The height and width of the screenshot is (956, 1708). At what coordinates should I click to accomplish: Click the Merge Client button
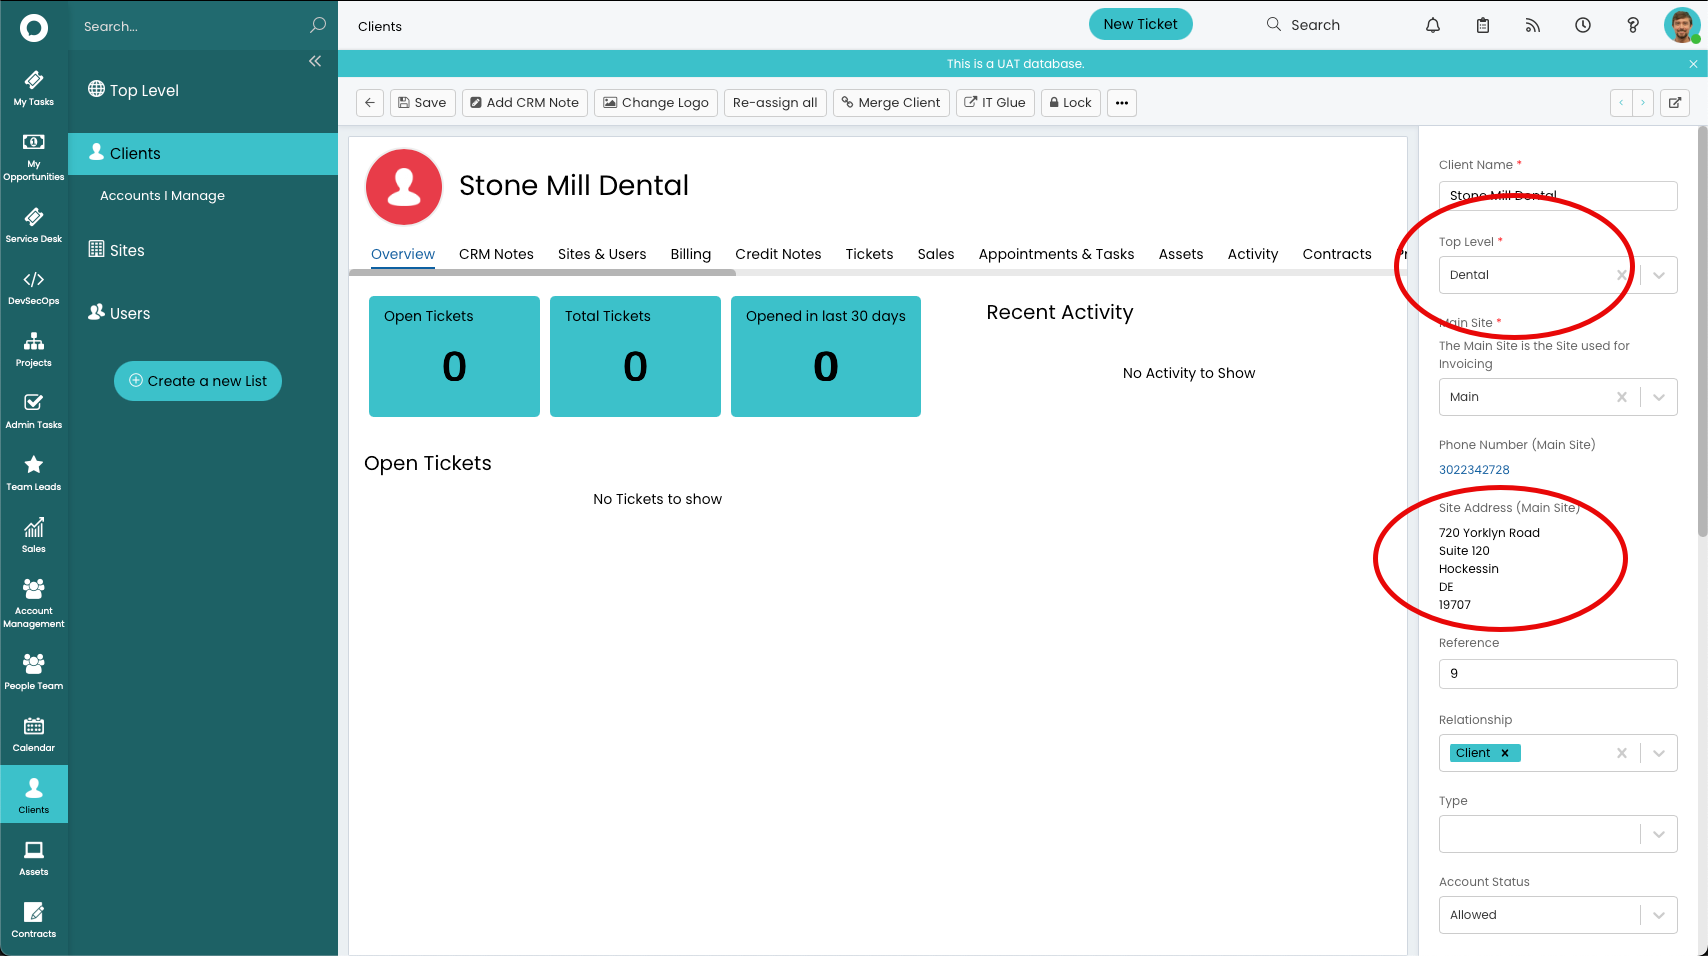point(891,103)
